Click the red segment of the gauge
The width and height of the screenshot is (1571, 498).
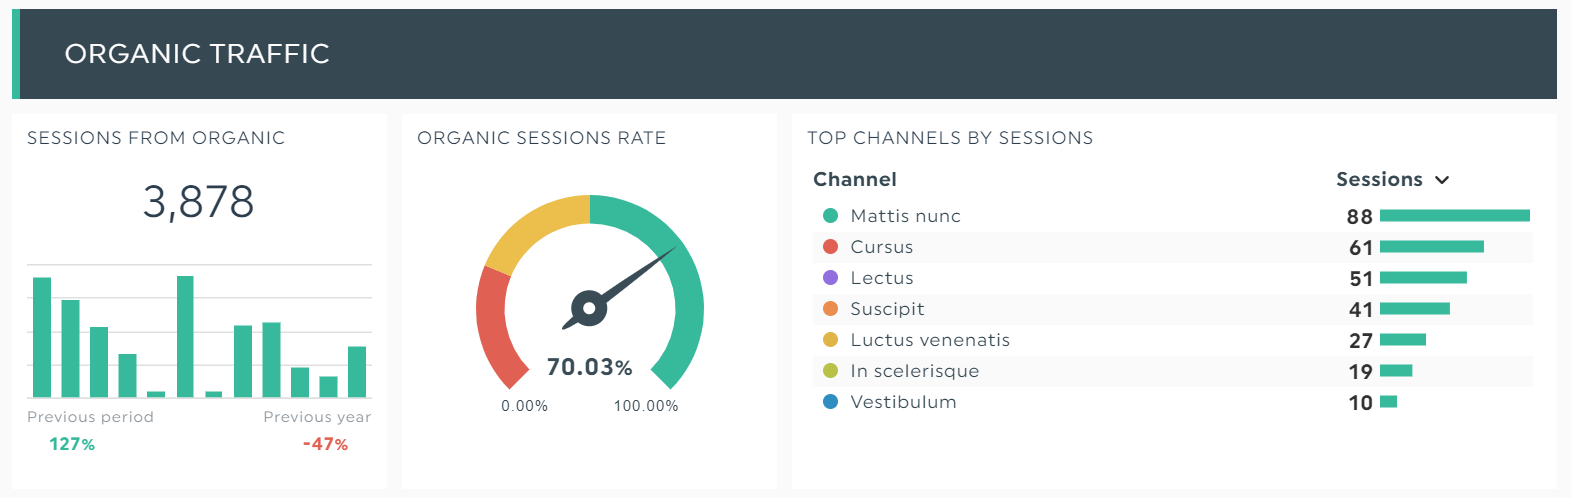point(494,330)
